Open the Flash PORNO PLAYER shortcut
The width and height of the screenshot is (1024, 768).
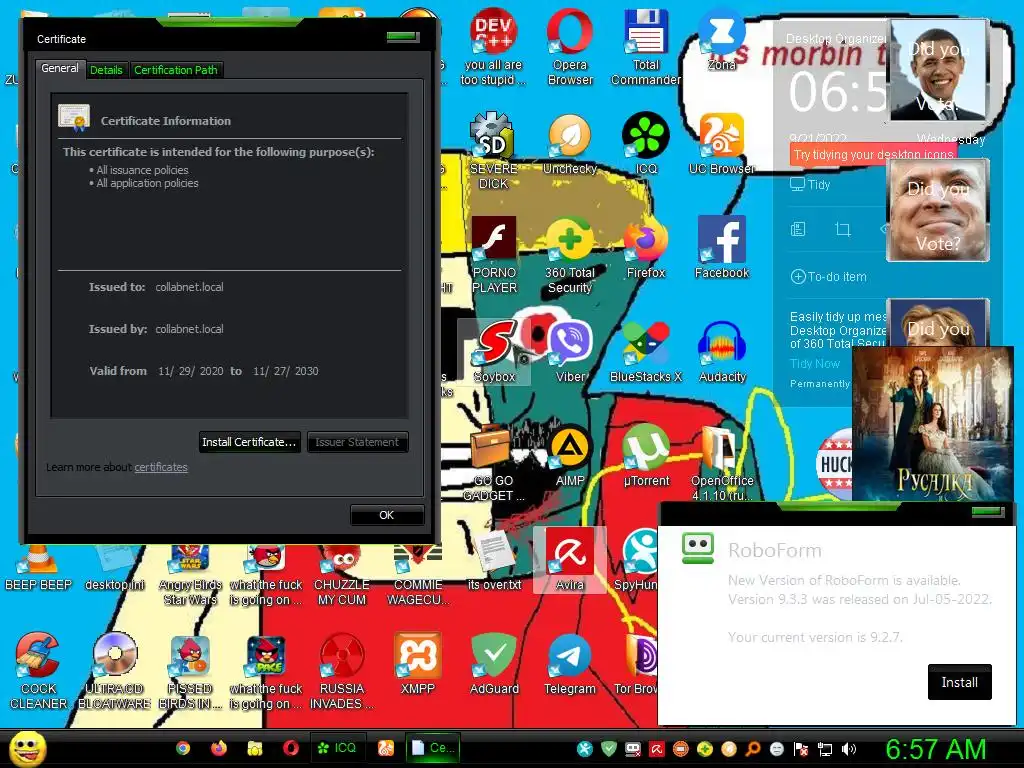[494, 255]
